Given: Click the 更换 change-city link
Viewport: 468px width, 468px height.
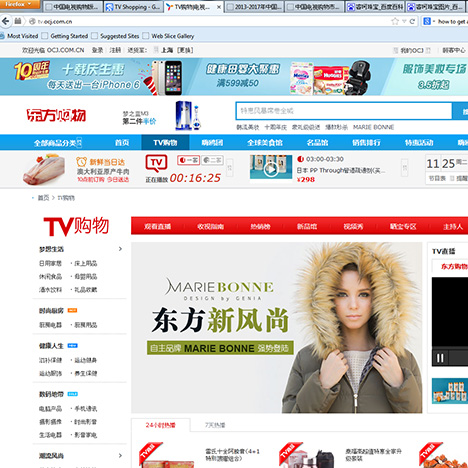Looking at the screenshot, I should click(185, 50).
